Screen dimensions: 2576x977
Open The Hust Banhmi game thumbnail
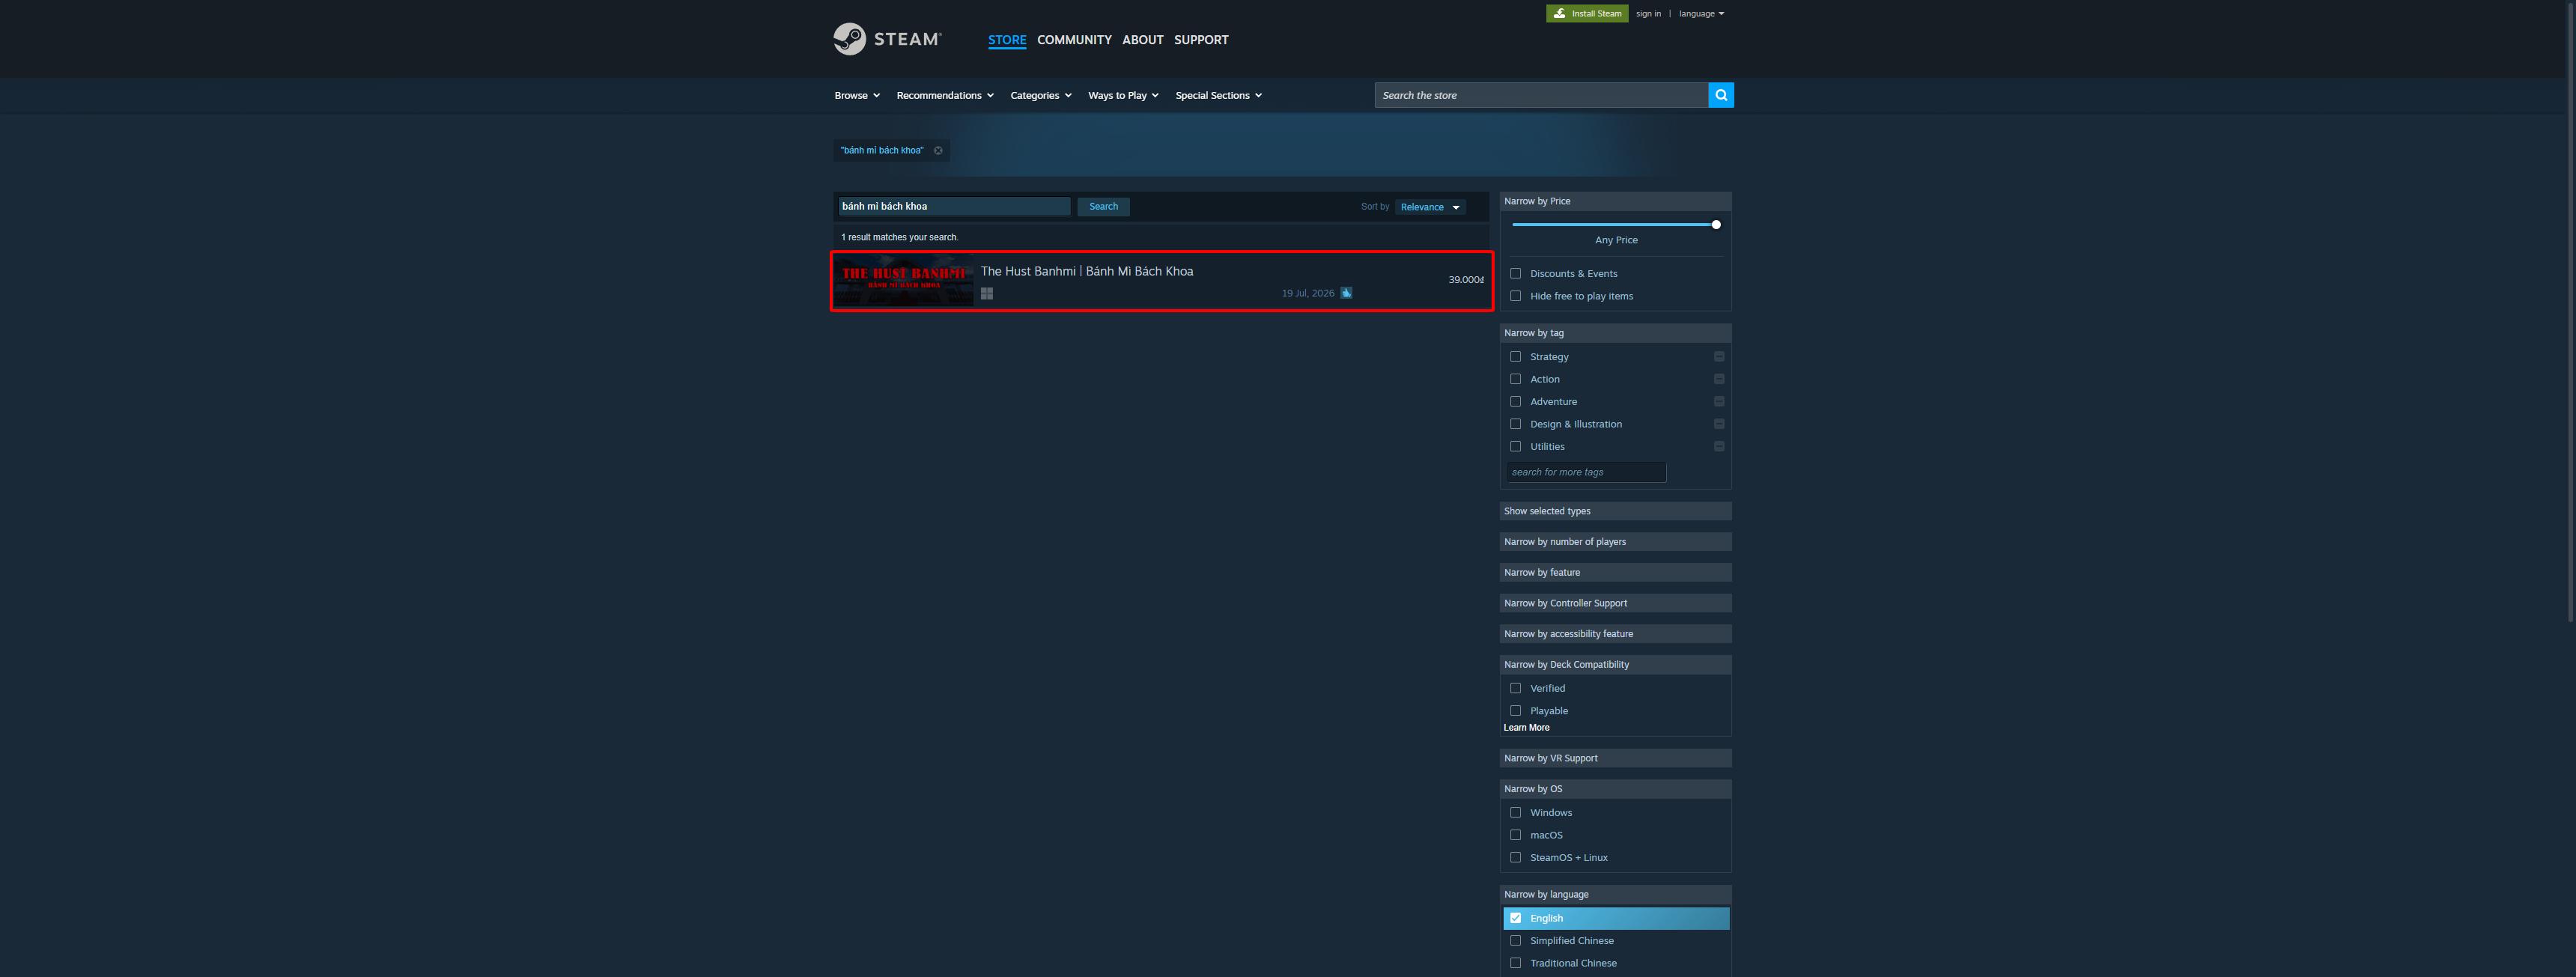[x=904, y=281]
